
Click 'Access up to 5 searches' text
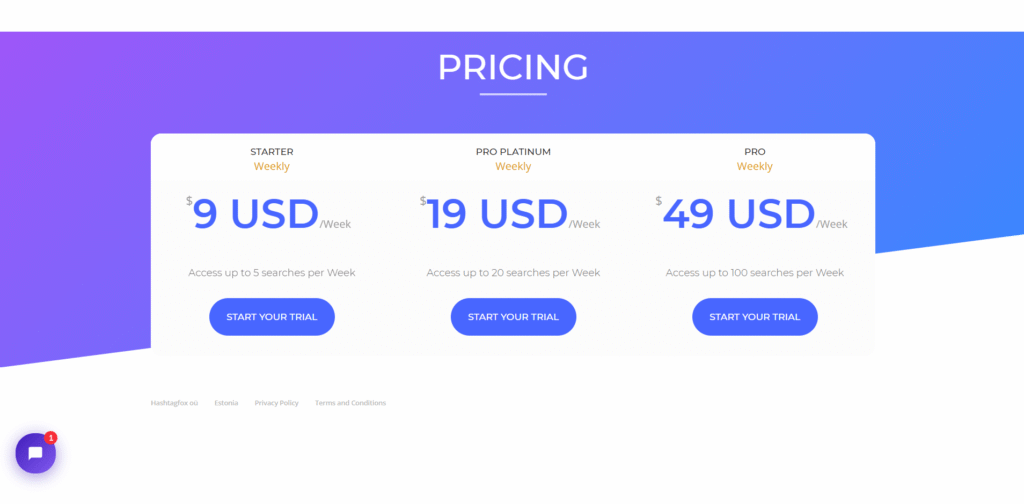coord(272,272)
